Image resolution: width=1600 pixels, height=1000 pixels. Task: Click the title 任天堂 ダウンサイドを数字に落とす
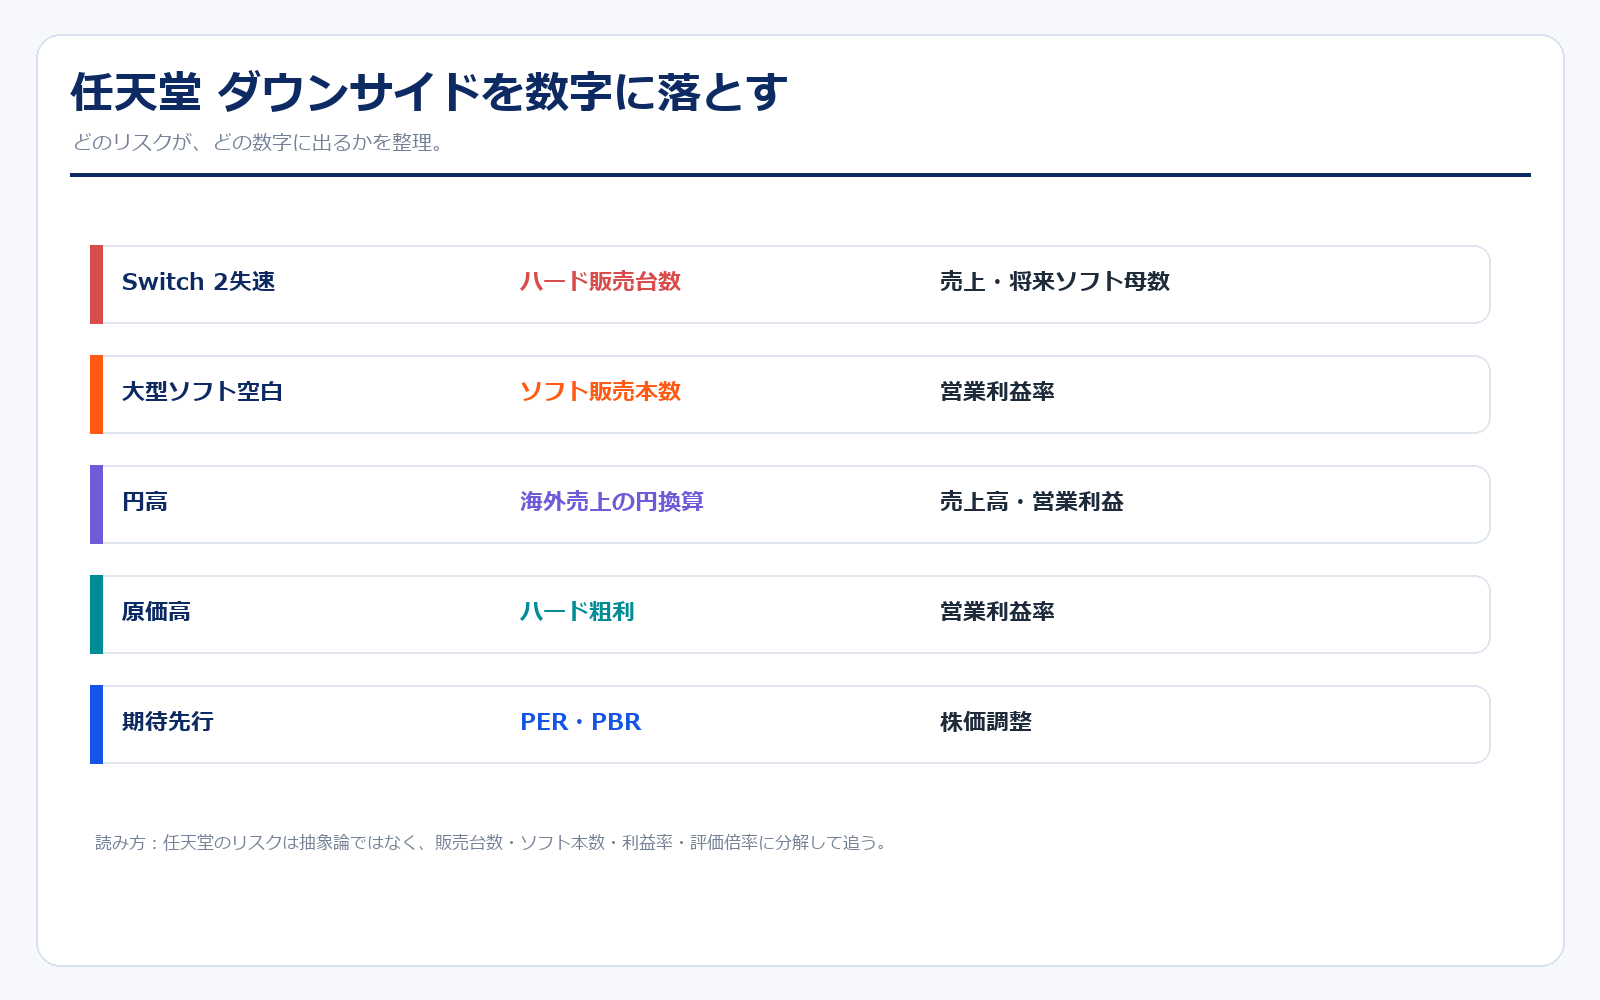(429, 92)
